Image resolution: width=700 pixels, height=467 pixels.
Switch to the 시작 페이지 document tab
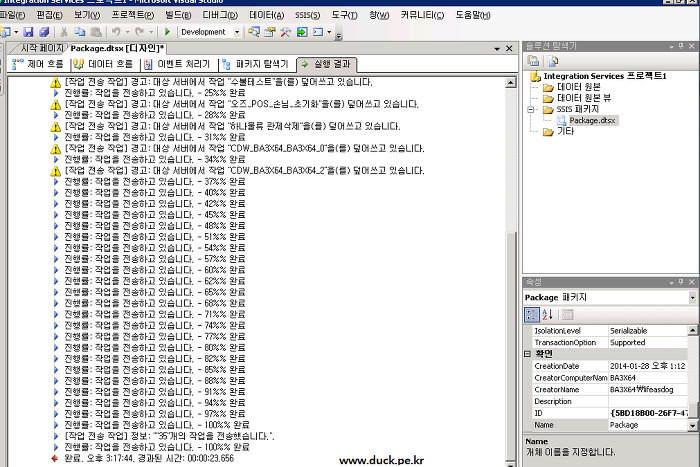coord(42,48)
